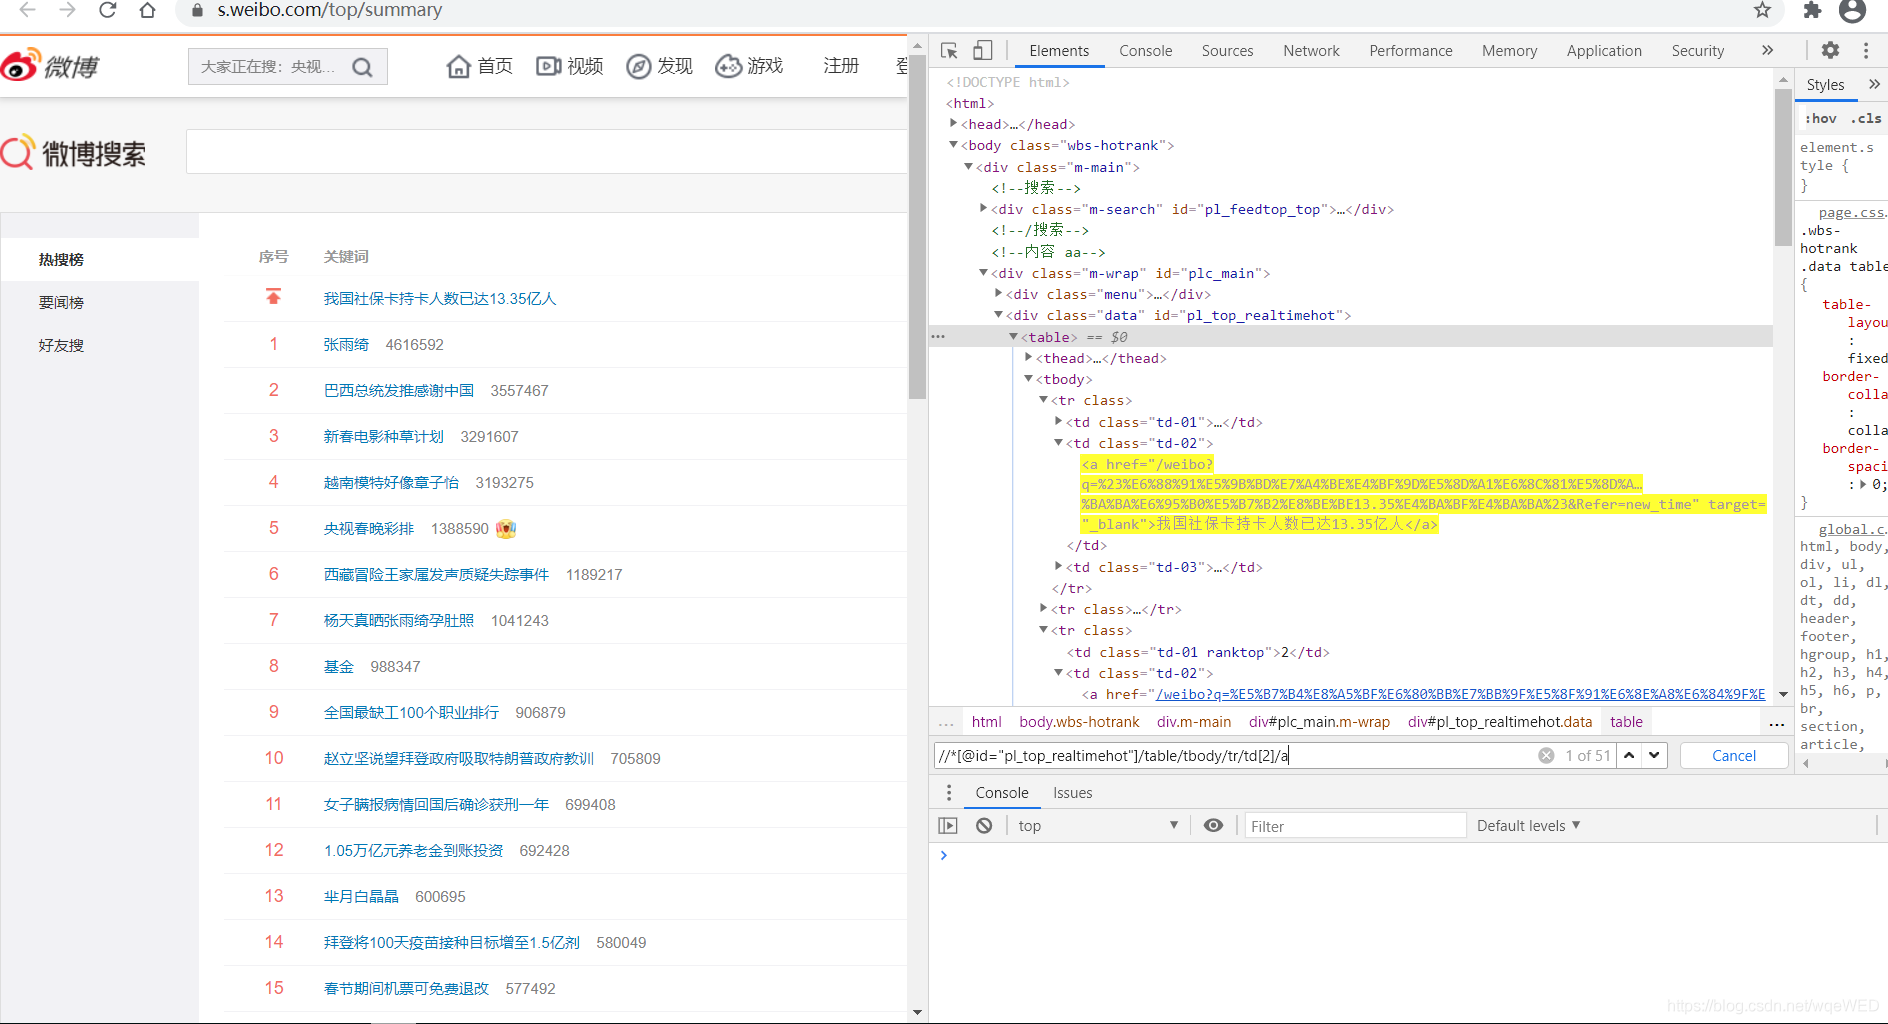Toggle the :hov element state panel
Screen dimensions: 1888x1024
(1820, 118)
